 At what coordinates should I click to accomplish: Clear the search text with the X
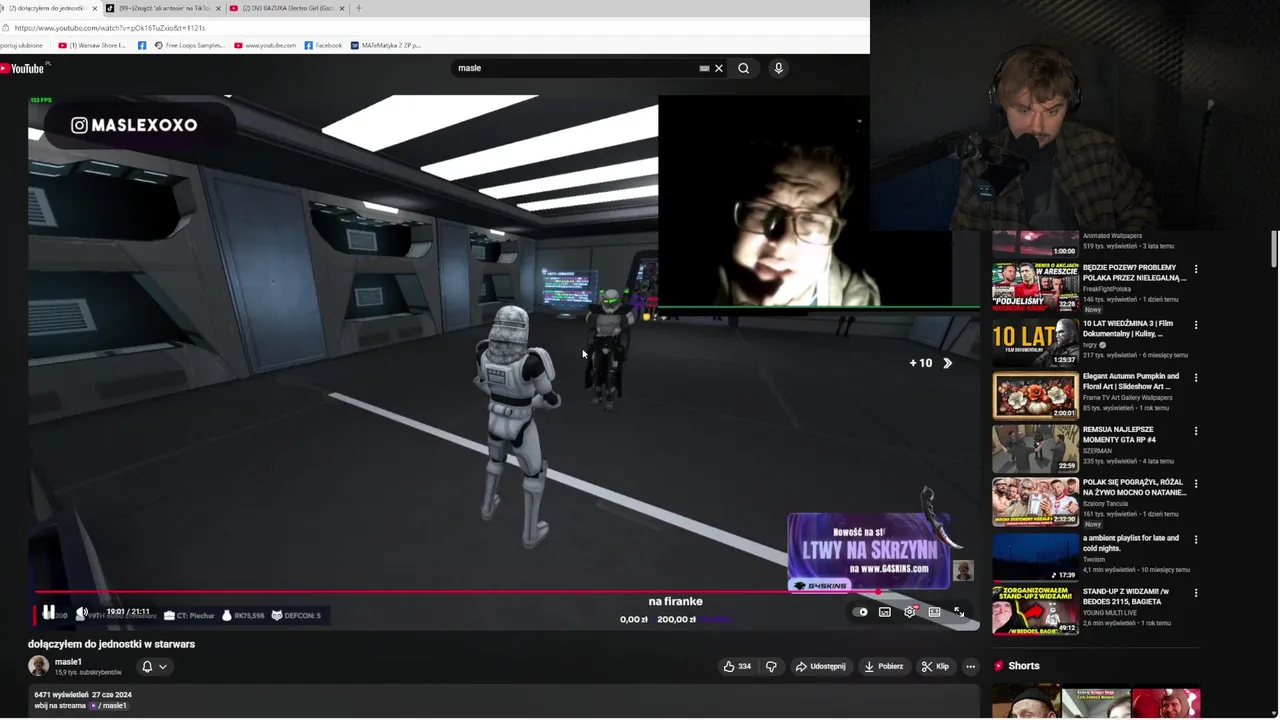coord(718,68)
